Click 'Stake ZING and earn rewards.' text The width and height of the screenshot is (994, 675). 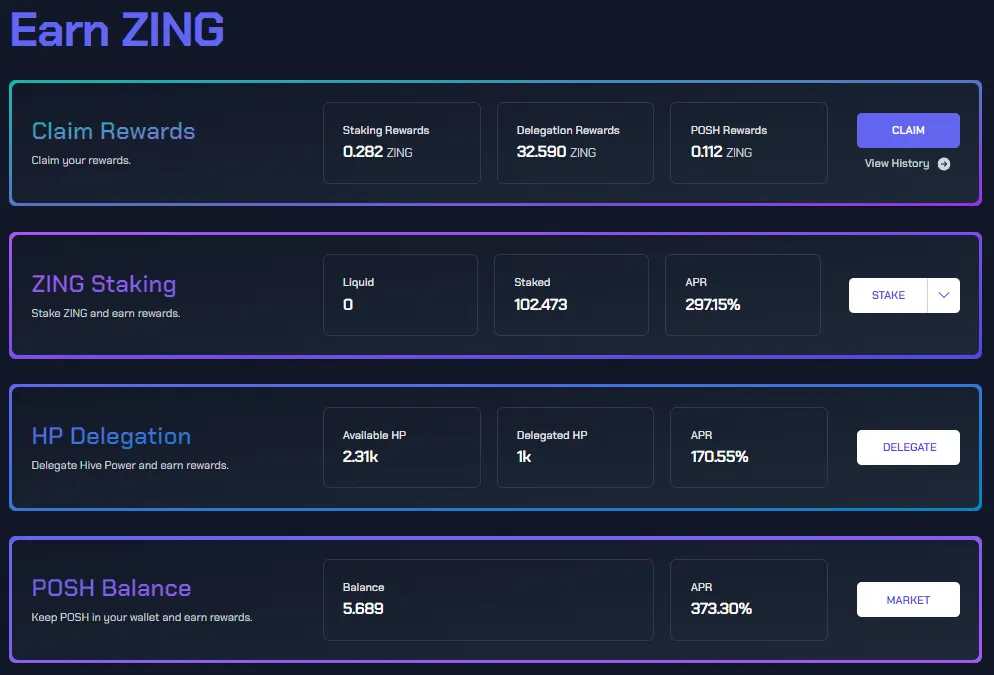[106, 313]
